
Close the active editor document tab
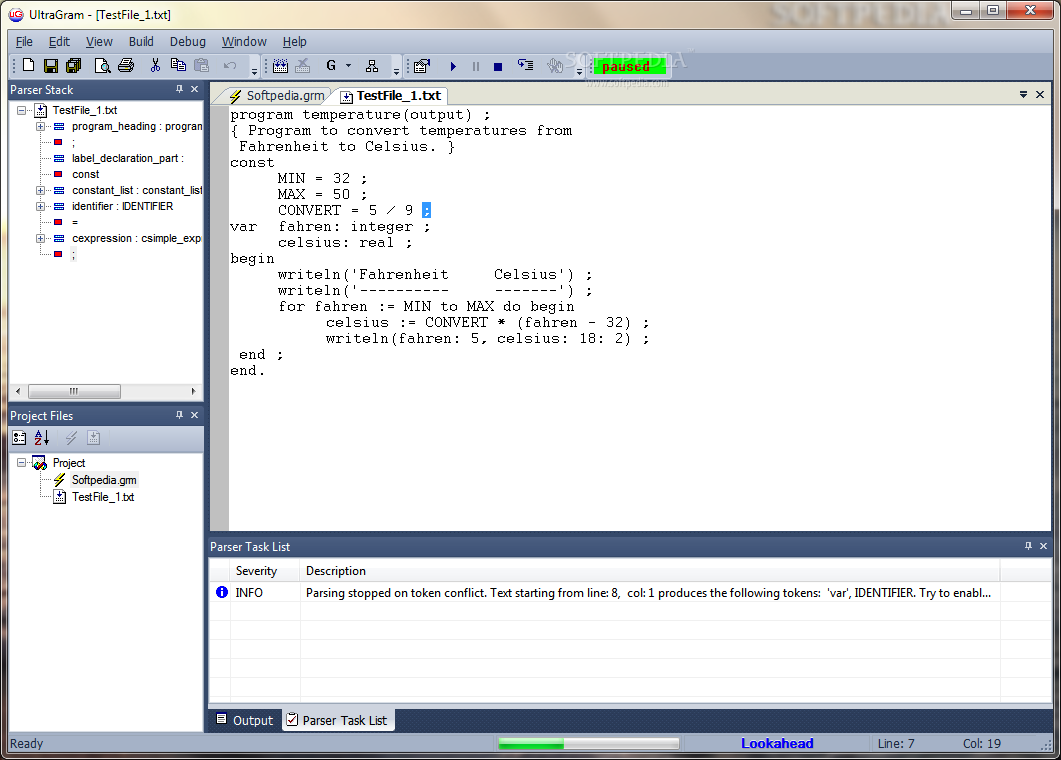click(x=1040, y=95)
